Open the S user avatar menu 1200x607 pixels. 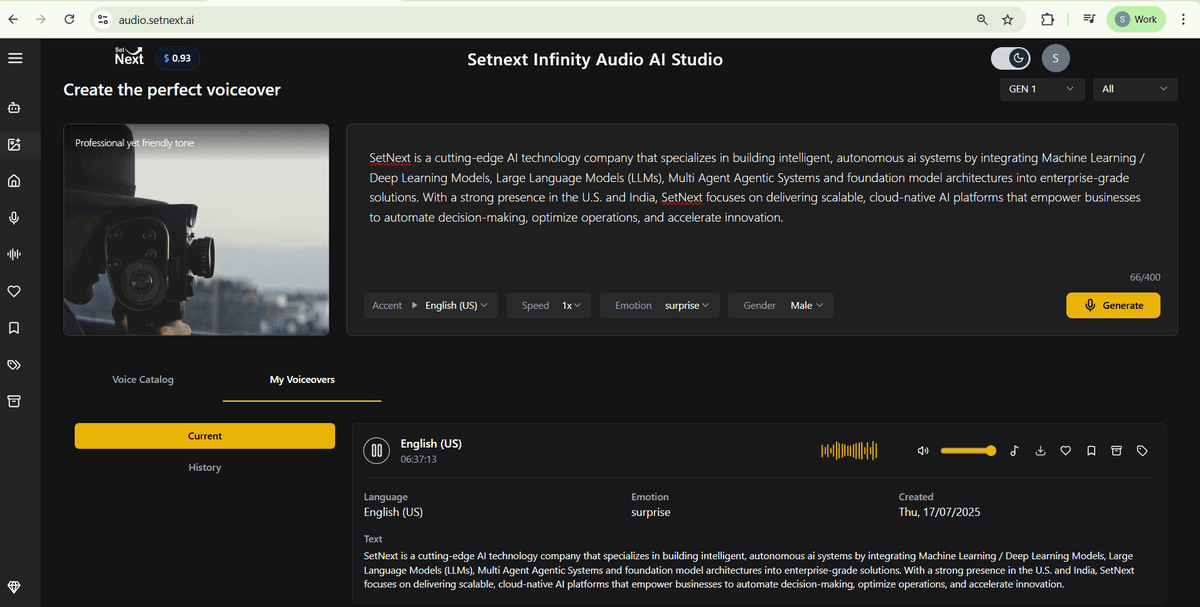pyautogui.click(x=1056, y=59)
